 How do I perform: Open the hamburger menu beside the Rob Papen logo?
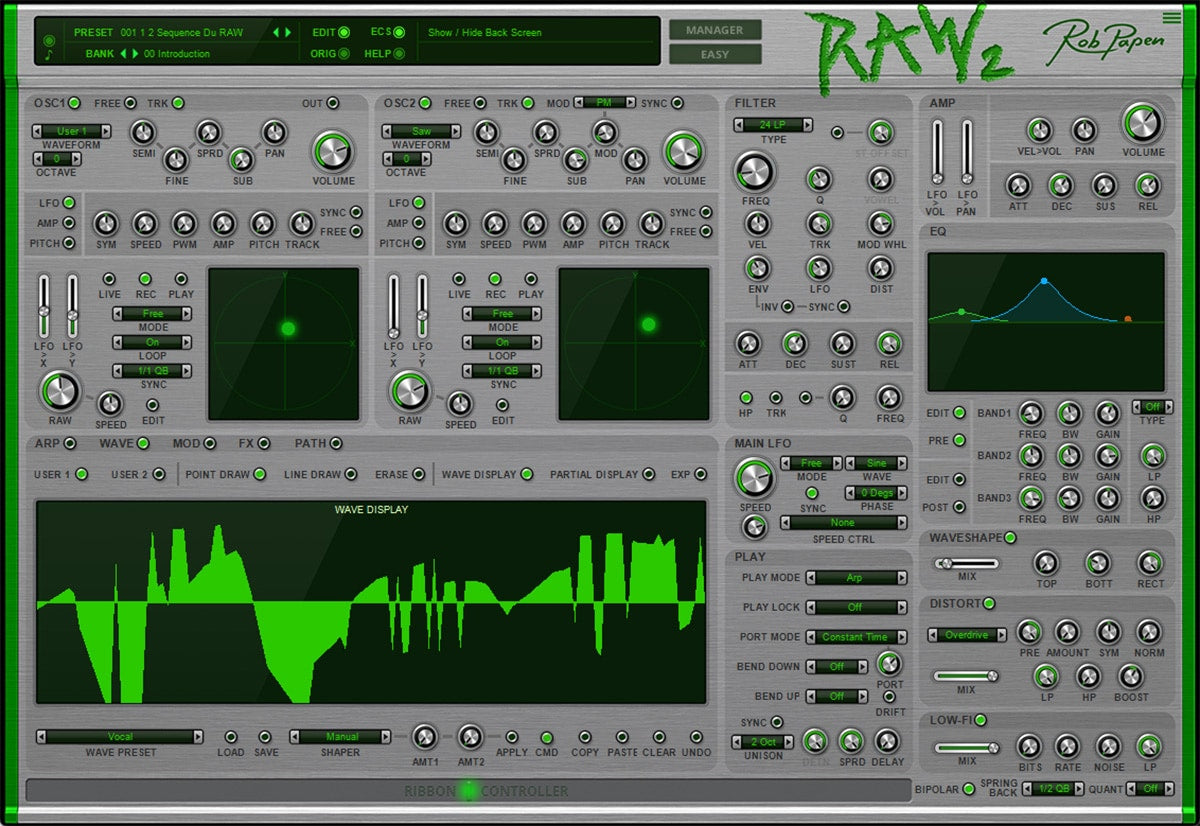point(1172,17)
